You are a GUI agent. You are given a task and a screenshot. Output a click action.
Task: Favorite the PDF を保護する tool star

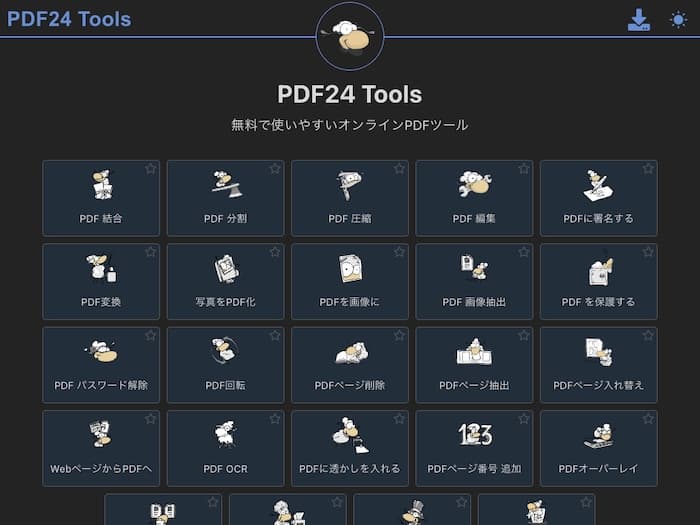click(x=648, y=252)
